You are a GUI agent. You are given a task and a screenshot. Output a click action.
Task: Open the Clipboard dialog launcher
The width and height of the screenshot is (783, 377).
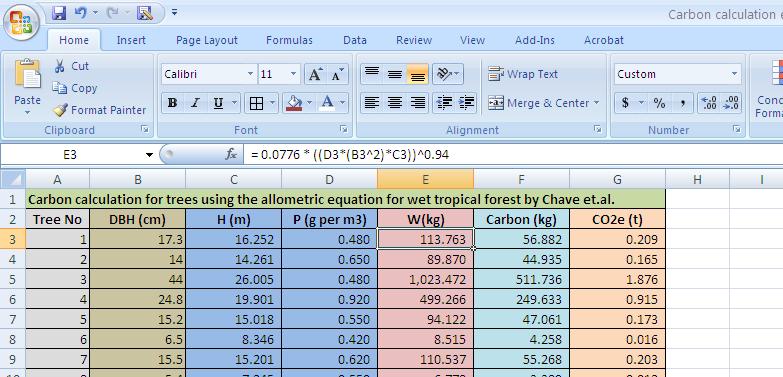[145, 129]
